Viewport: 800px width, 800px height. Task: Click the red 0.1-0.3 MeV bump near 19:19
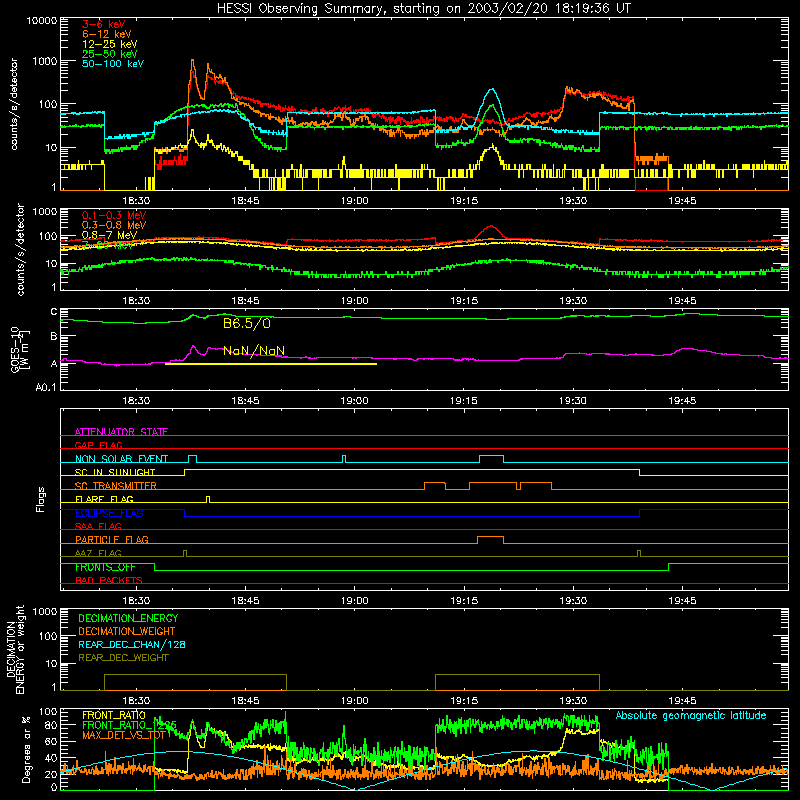point(491,227)
